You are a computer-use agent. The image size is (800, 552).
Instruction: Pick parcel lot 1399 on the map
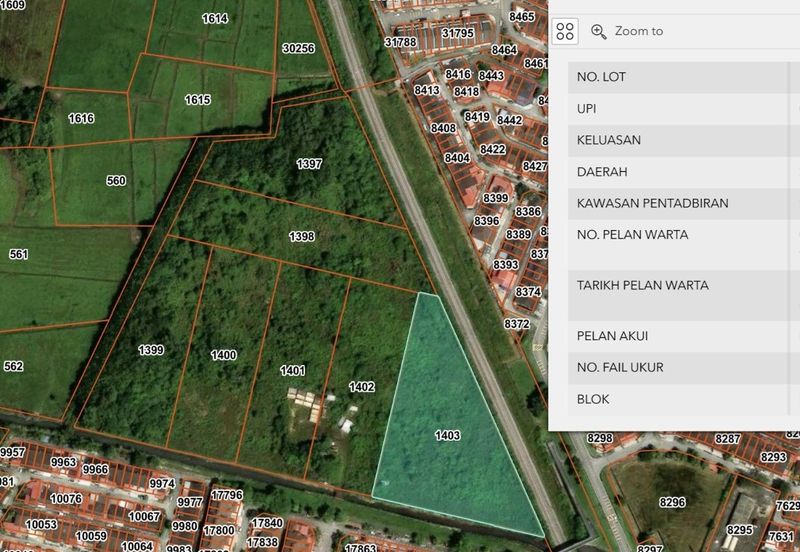click(151, 350)
